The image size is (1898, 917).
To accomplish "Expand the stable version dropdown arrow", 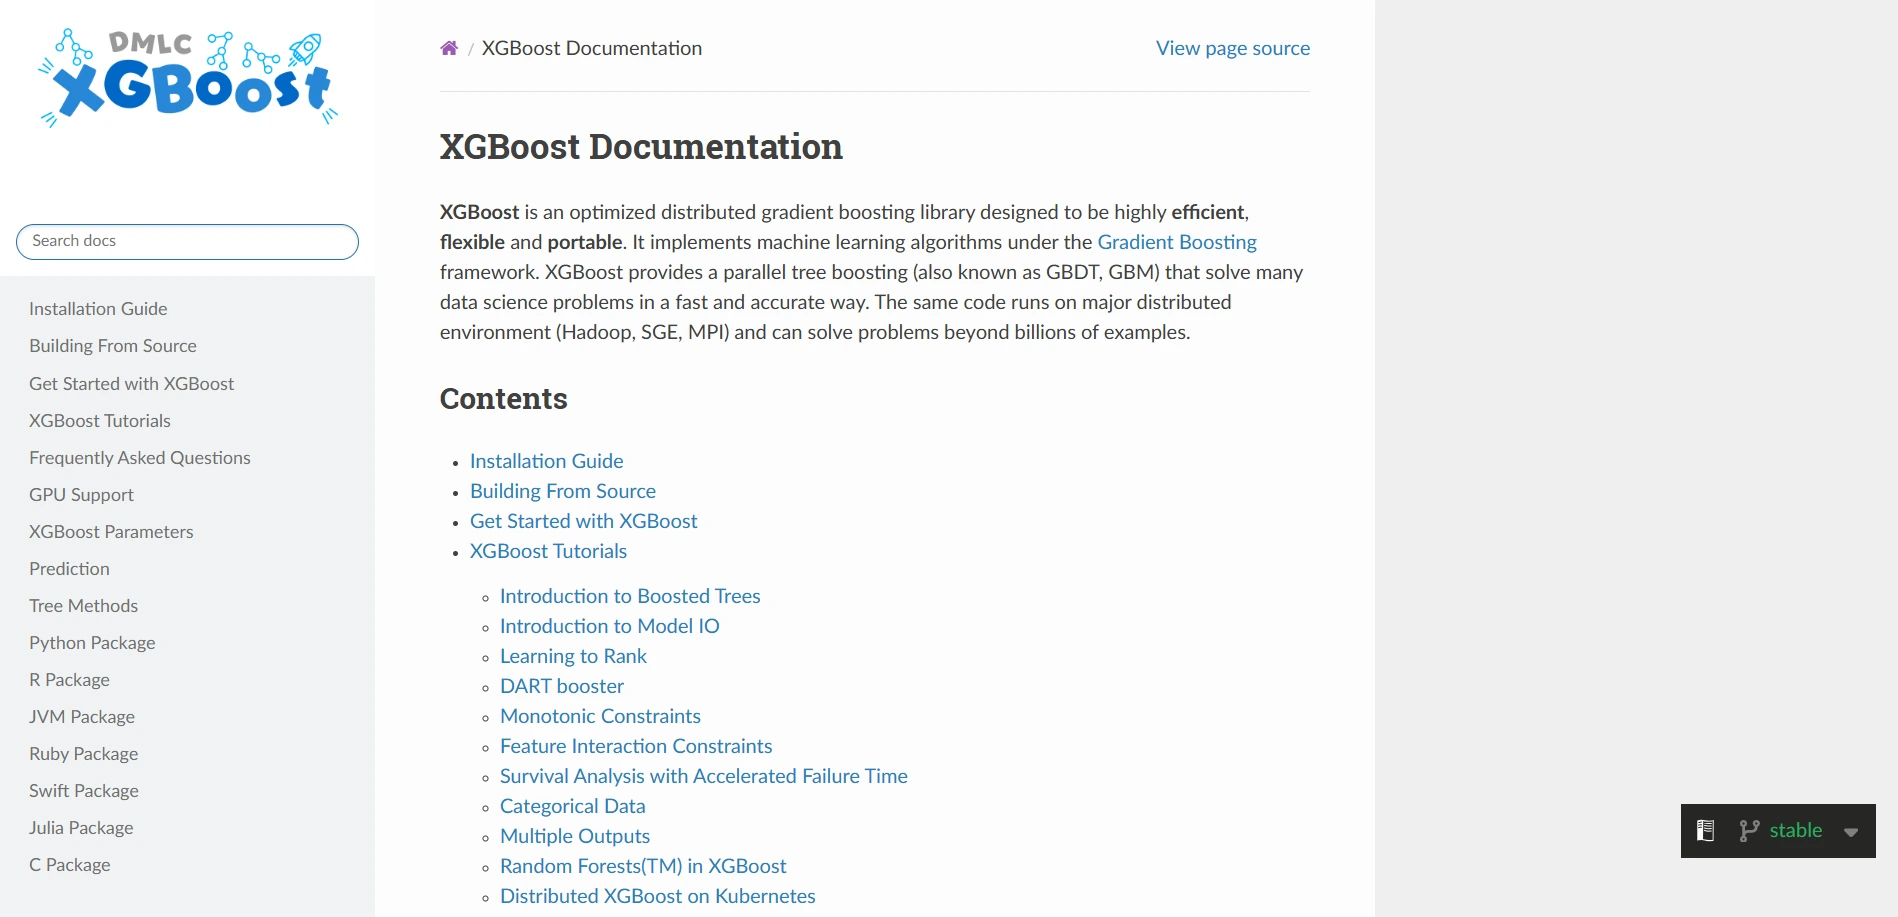I will tap(1851, 832).
